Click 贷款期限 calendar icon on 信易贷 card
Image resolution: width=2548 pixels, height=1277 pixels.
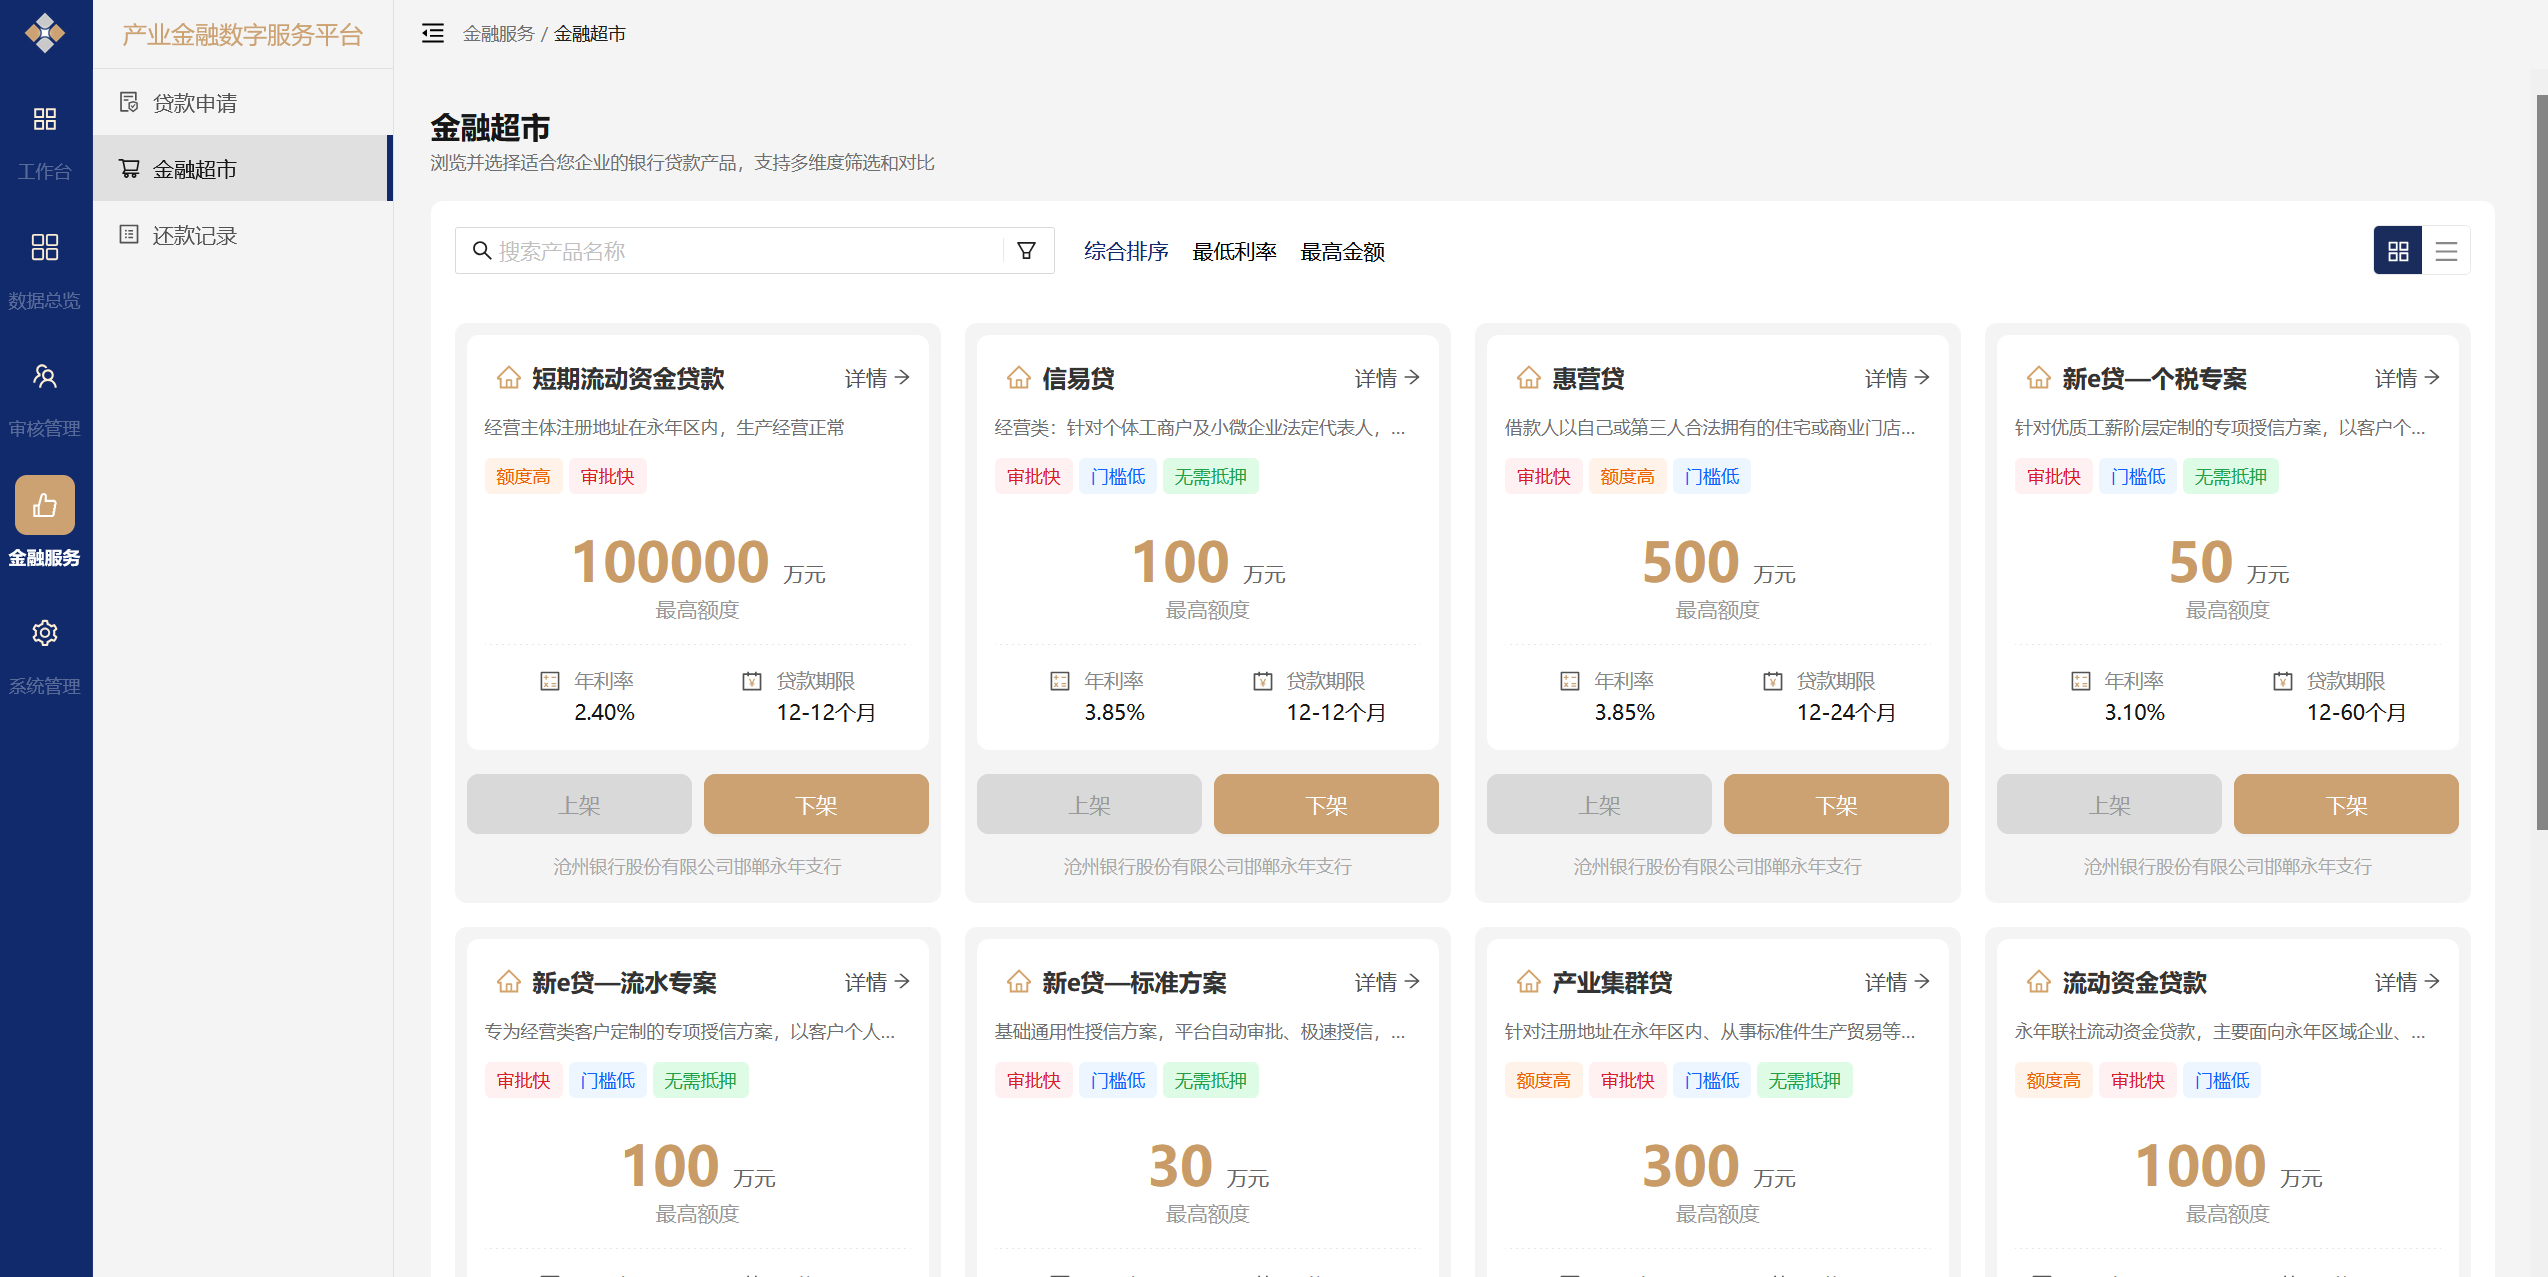click(x=1263, y=681)
